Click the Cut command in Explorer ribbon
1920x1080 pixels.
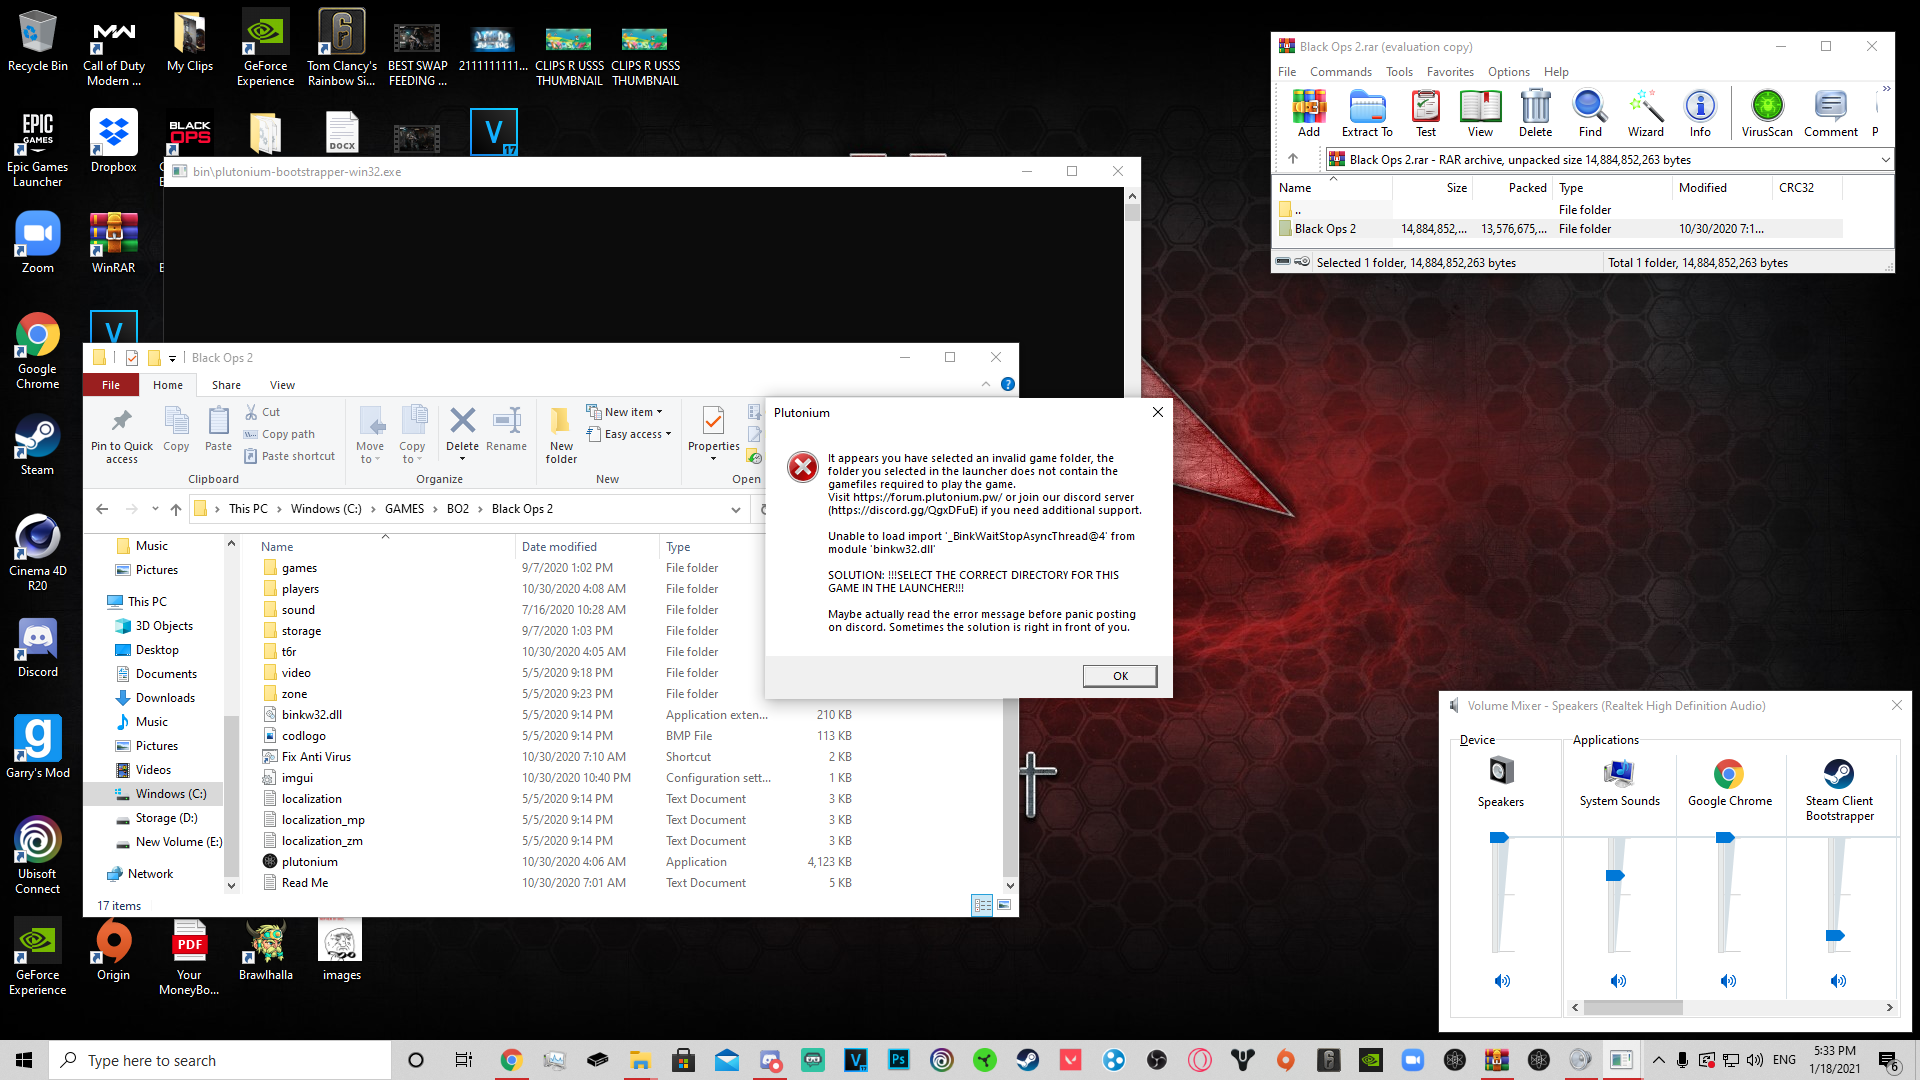pyautogui.click(x=263, y=412)
